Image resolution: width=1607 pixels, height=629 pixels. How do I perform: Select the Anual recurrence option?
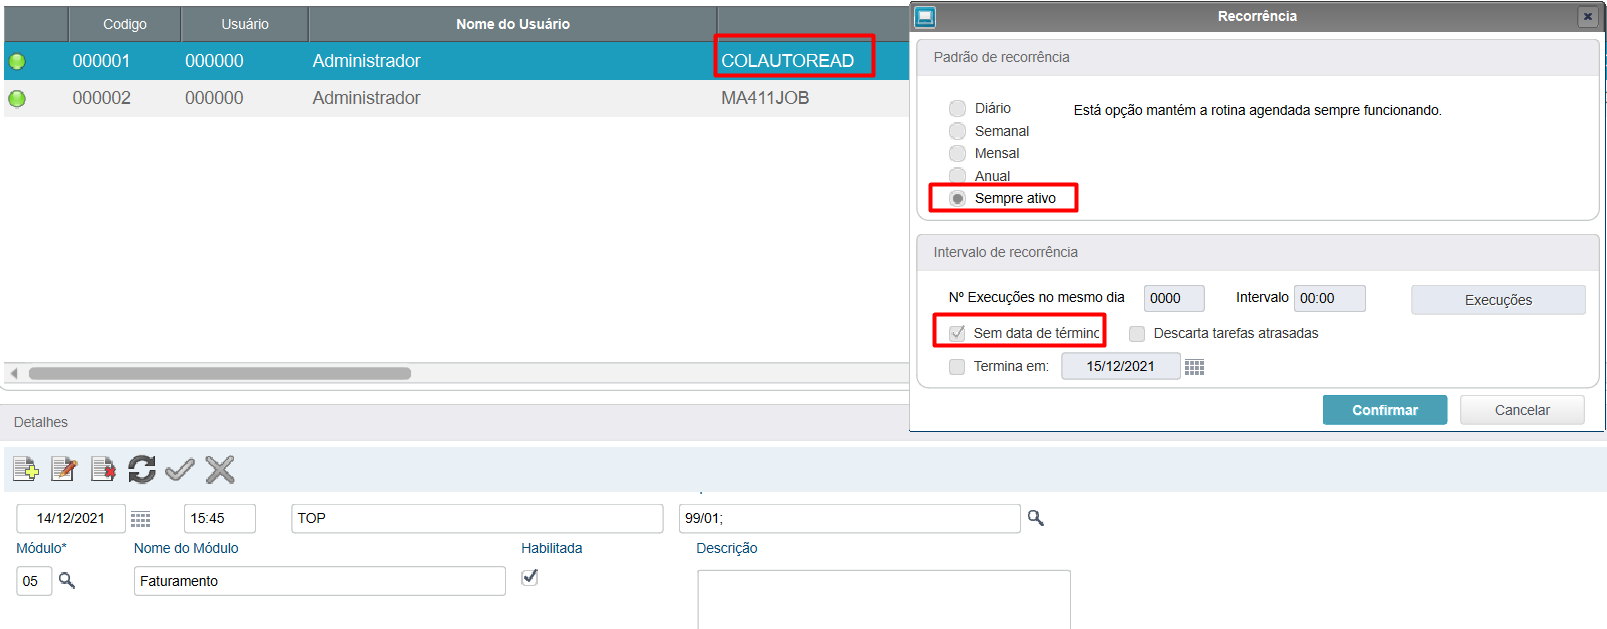click(958, 176)
